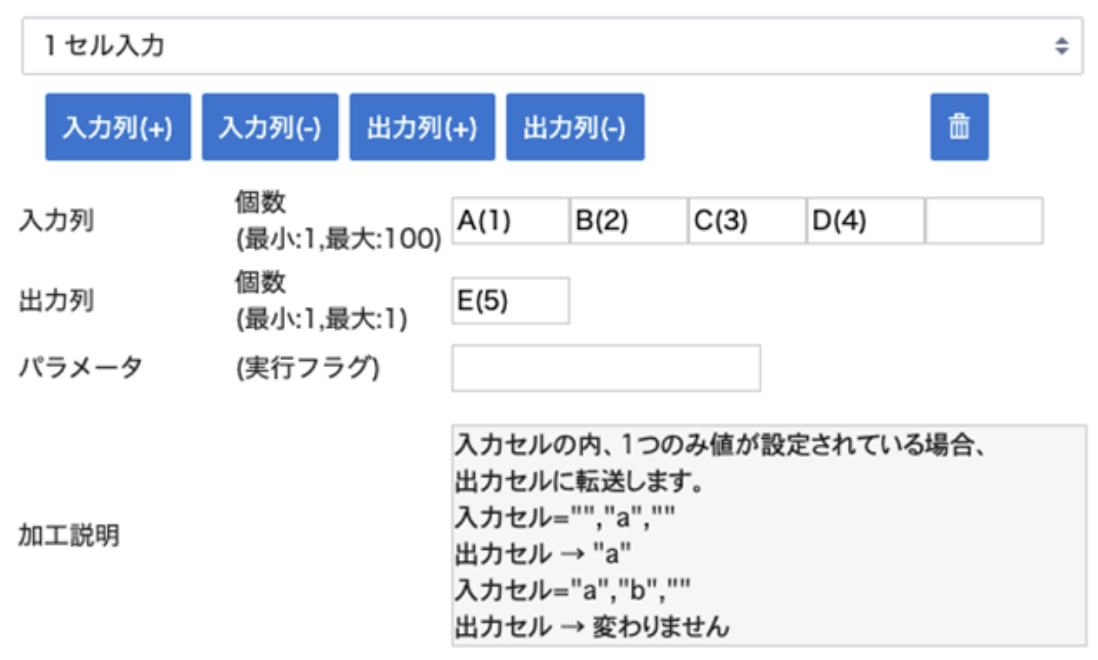Focus the C(3) input column field

[x=746, y=221]
